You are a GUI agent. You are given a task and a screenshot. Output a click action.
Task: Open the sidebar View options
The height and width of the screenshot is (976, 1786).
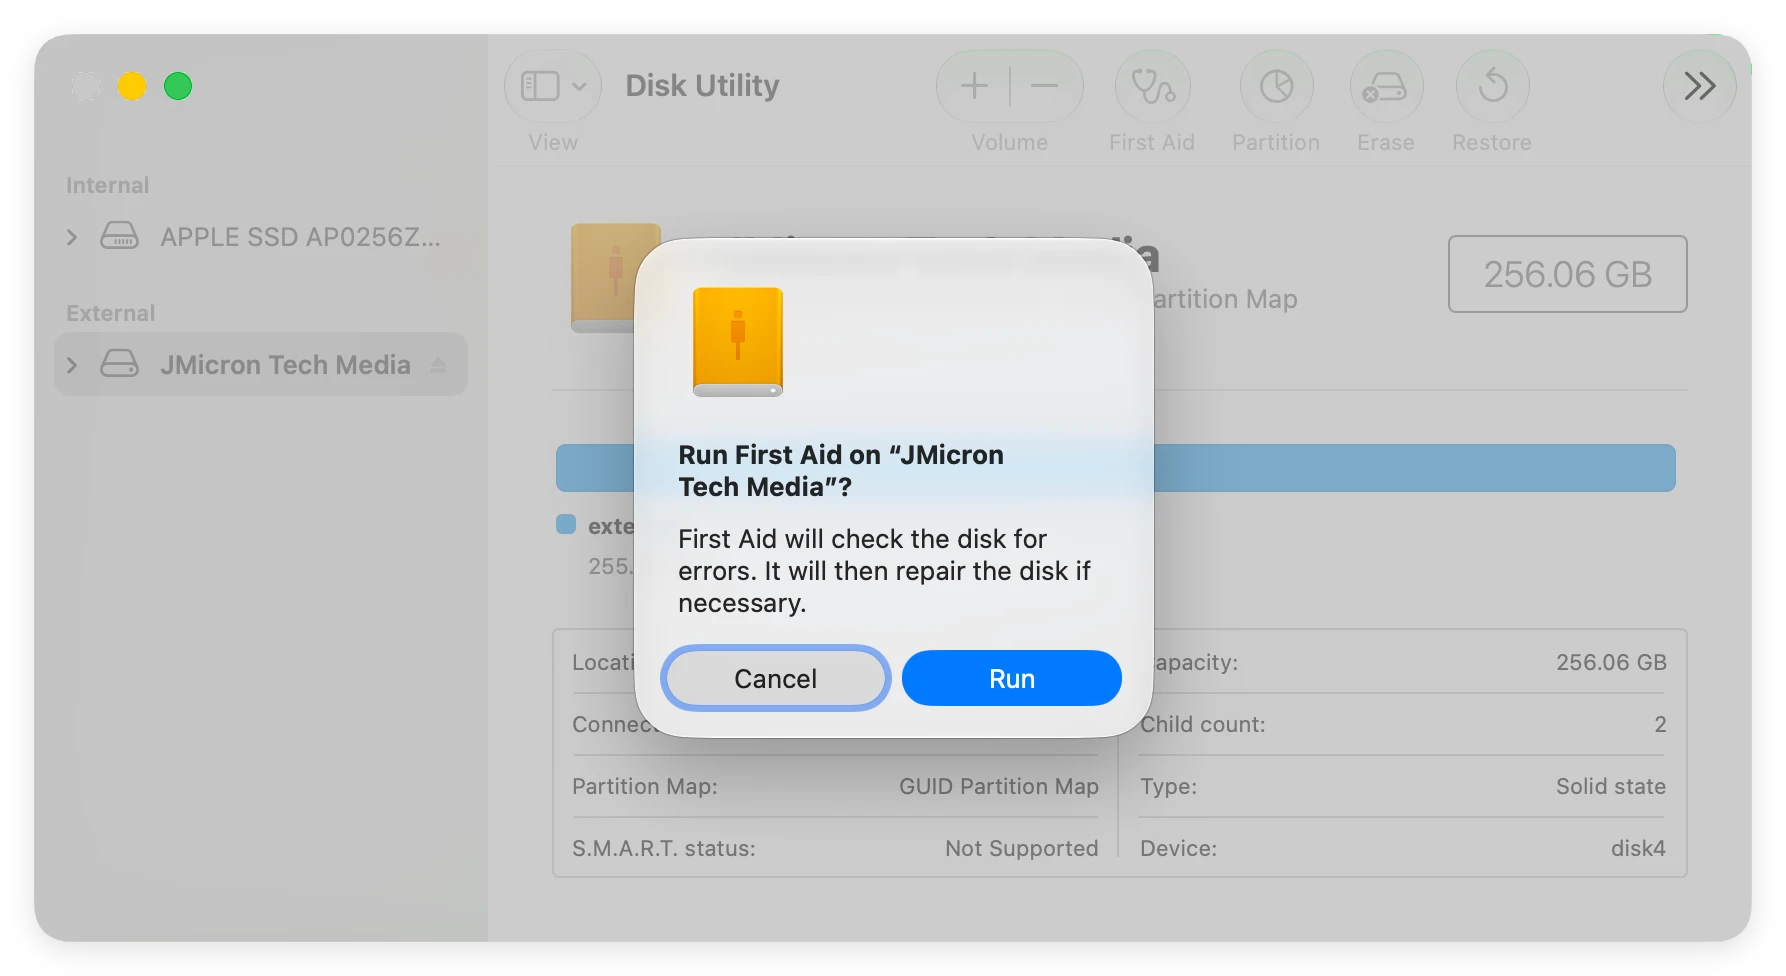552,86
